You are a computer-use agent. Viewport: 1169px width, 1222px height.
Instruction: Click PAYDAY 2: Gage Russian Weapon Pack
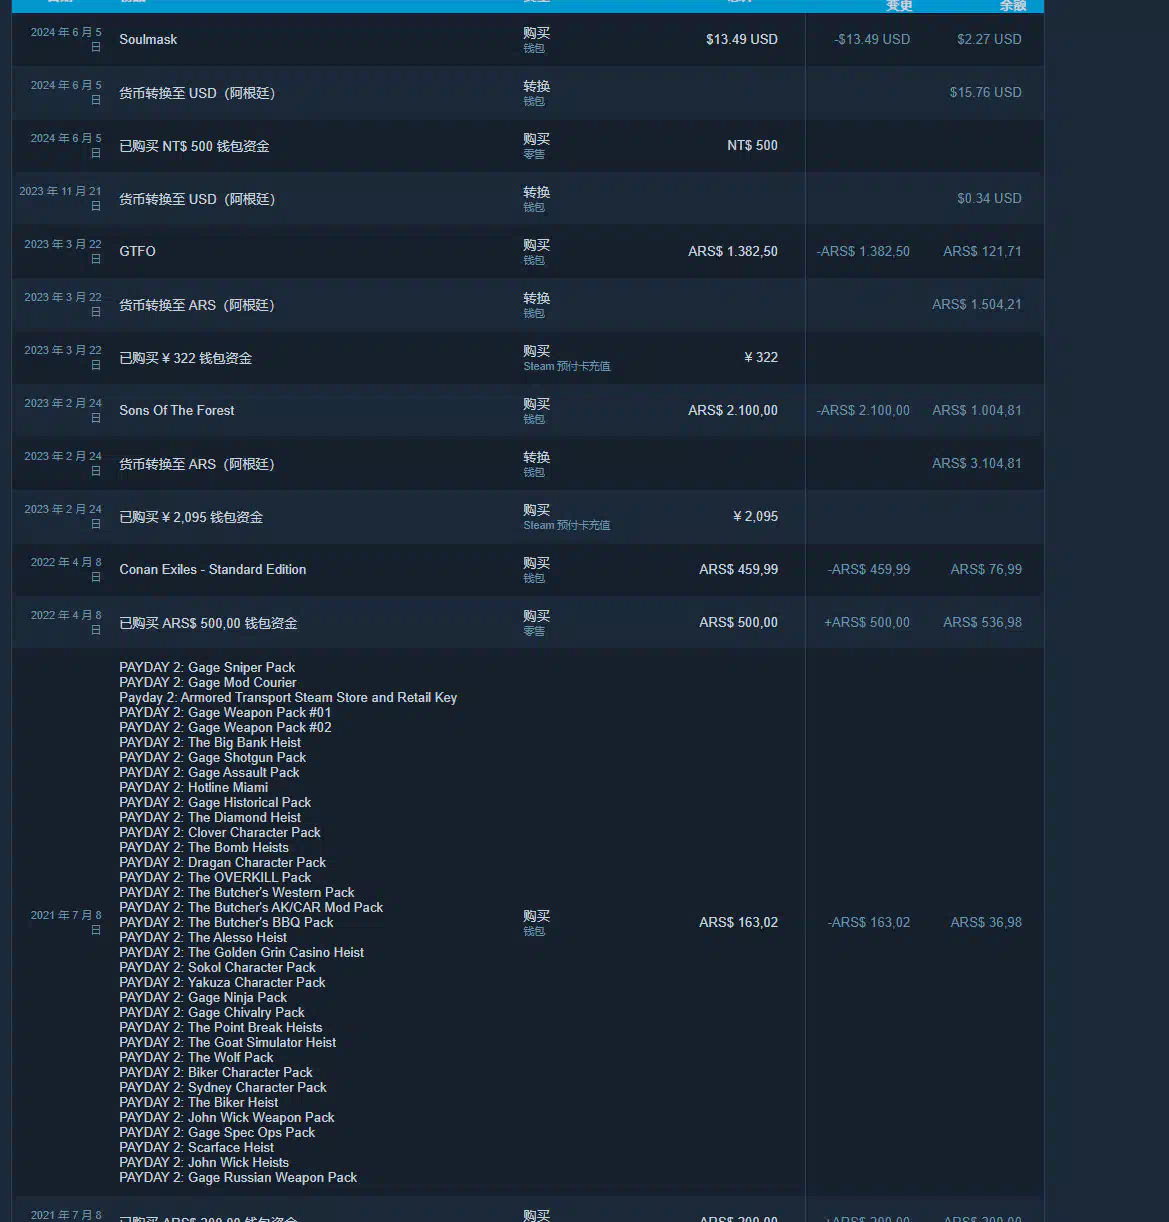[x=238, y=1177]
